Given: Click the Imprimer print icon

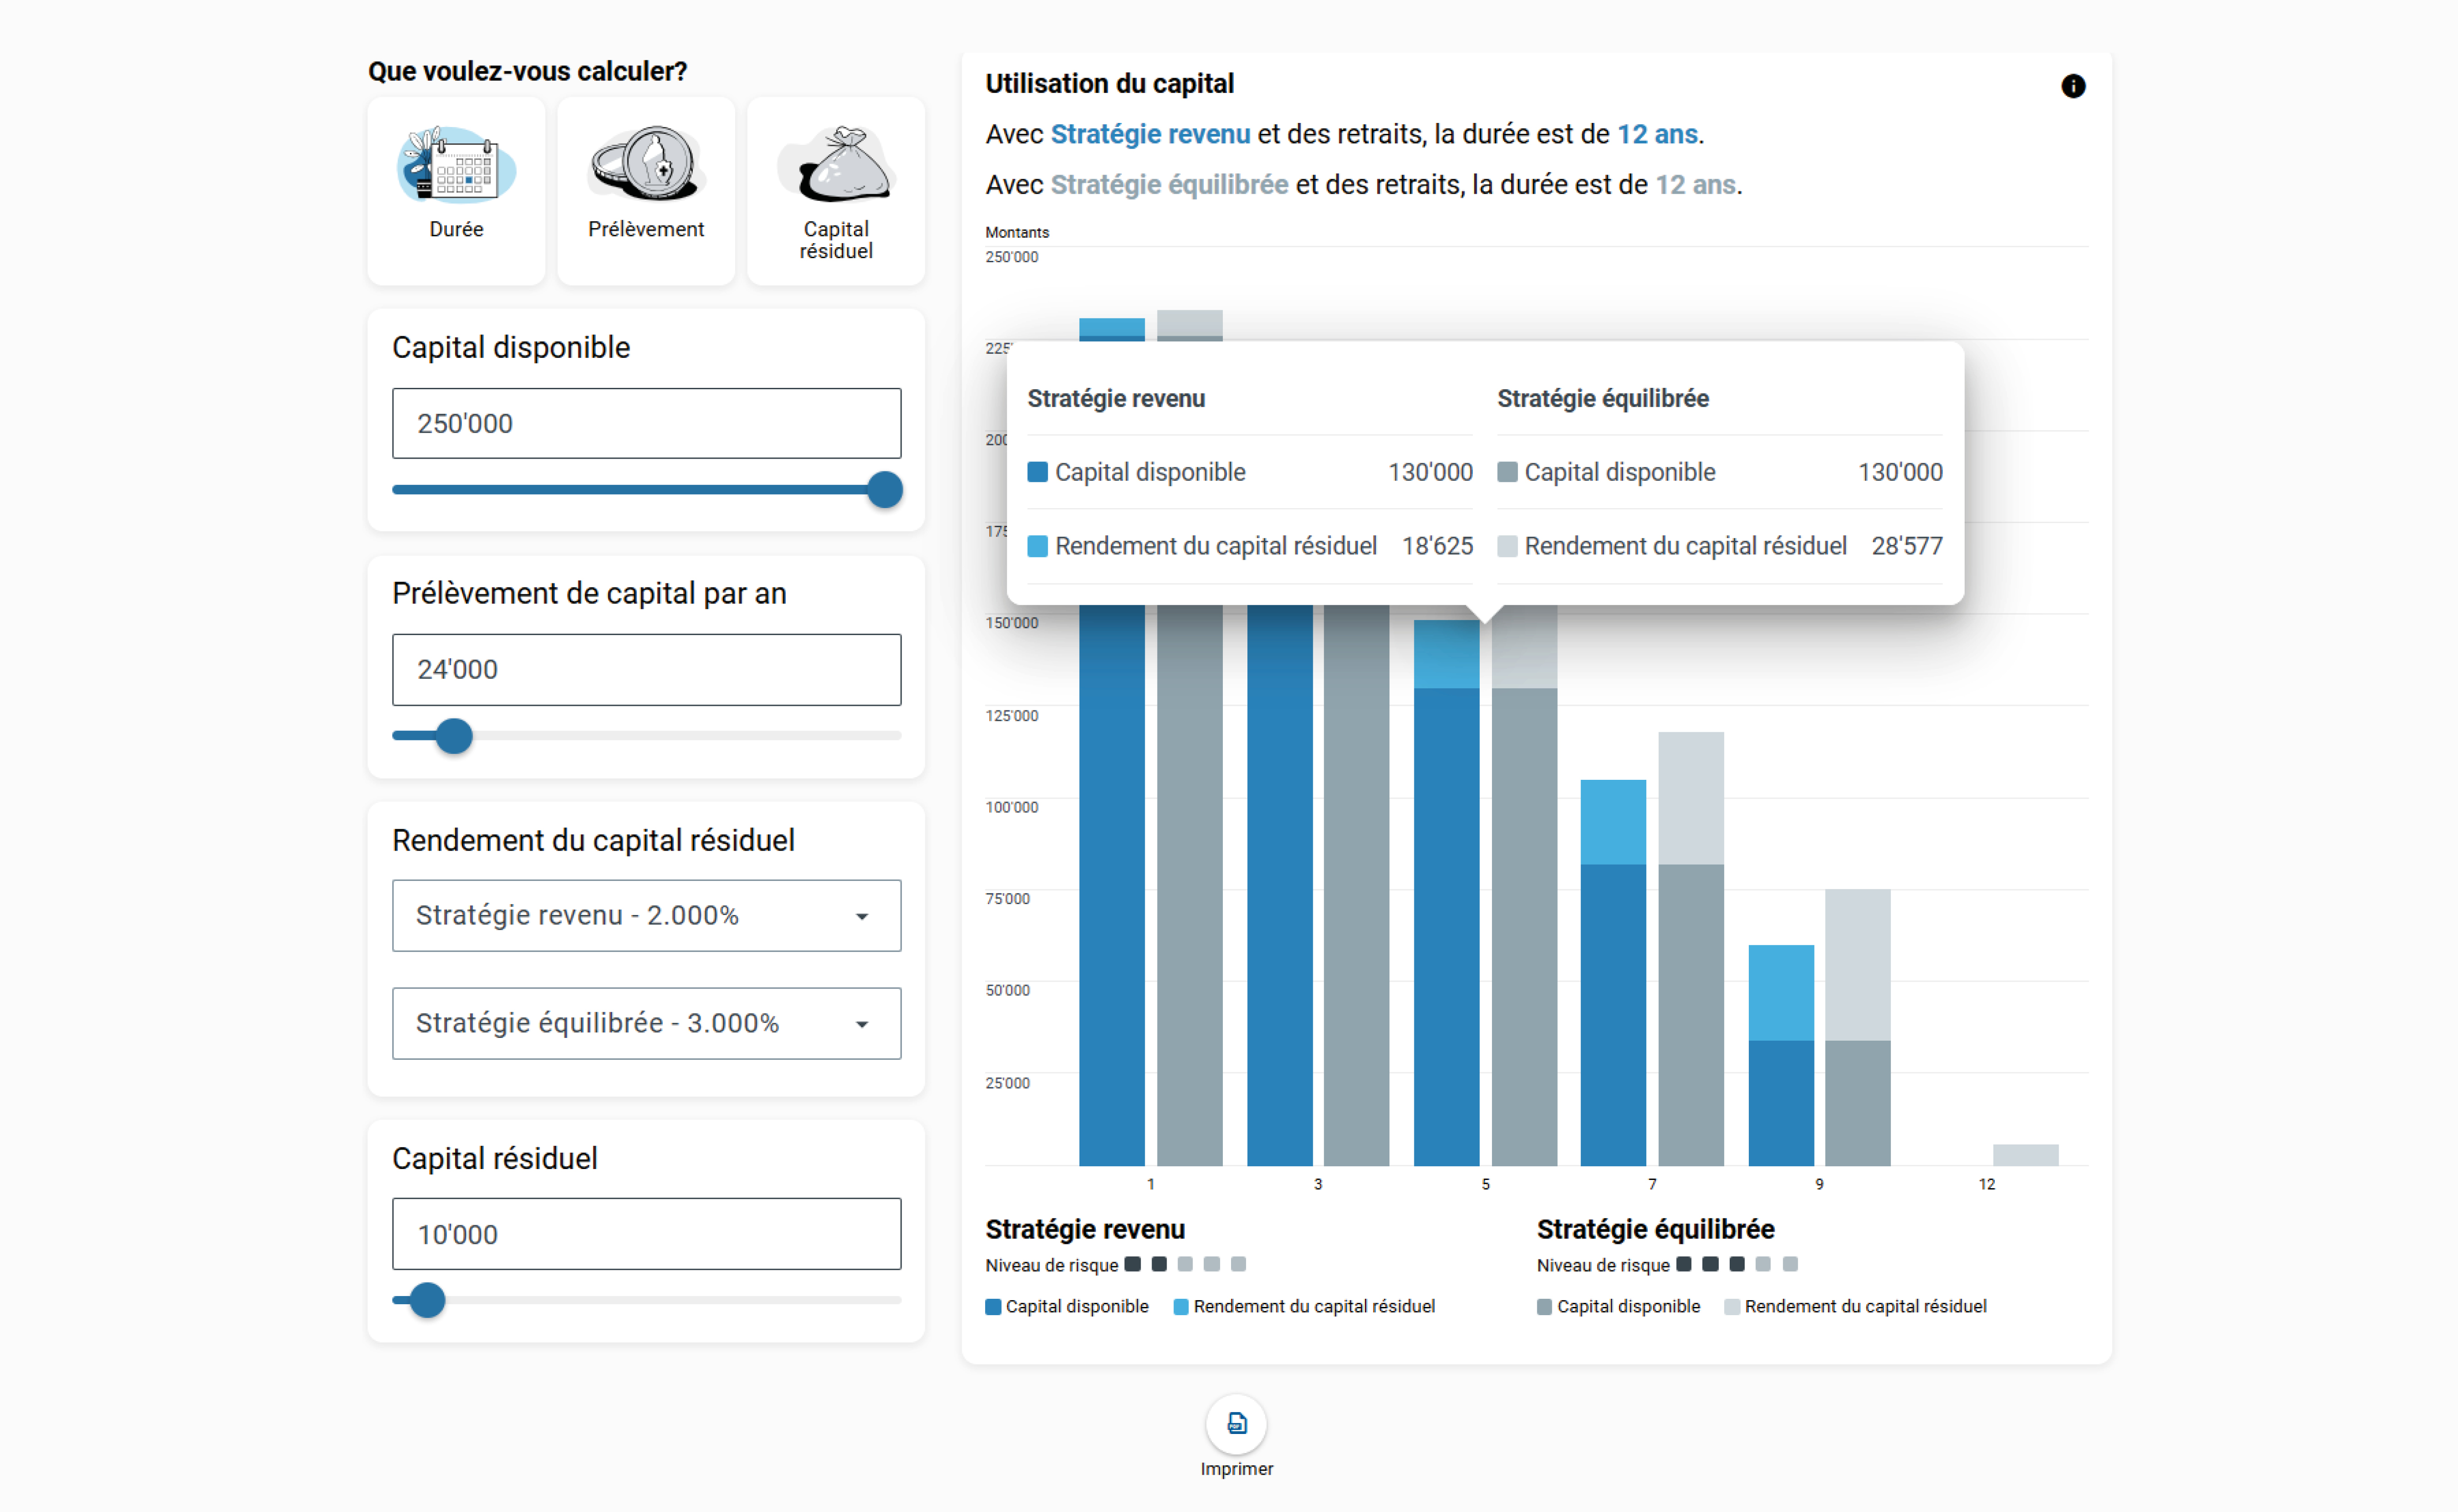Looking at the screenshot, I should [1236, 1423].
